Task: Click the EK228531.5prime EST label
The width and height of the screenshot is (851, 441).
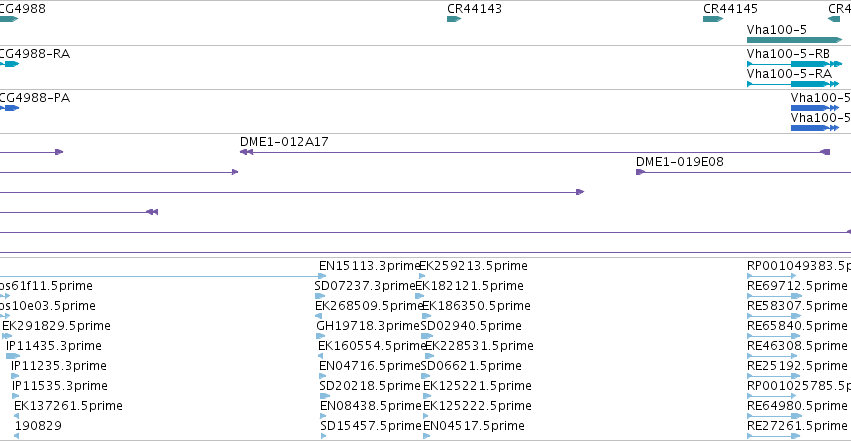Action: 479,346
